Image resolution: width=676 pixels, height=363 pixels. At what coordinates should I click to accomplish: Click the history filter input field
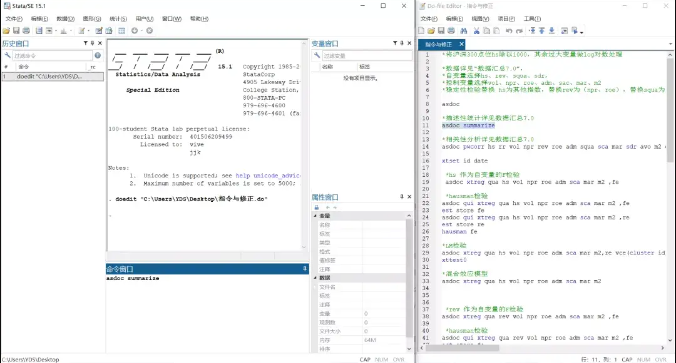pos(53,55)
